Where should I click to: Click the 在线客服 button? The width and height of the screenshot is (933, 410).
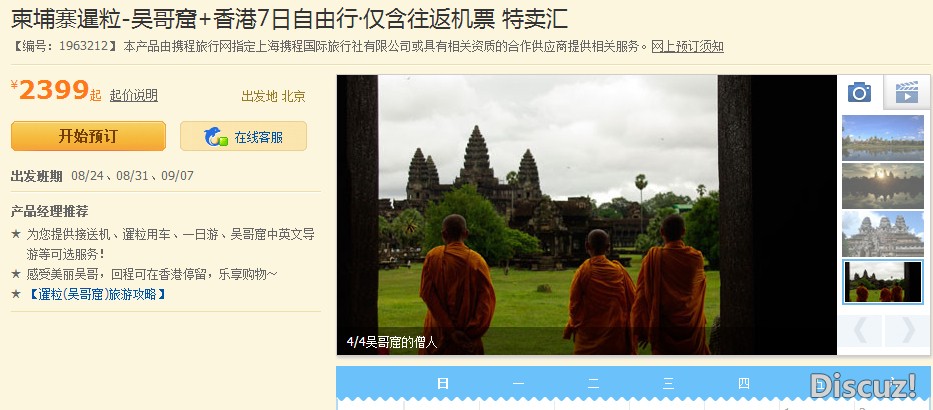[x=243, y=136]
